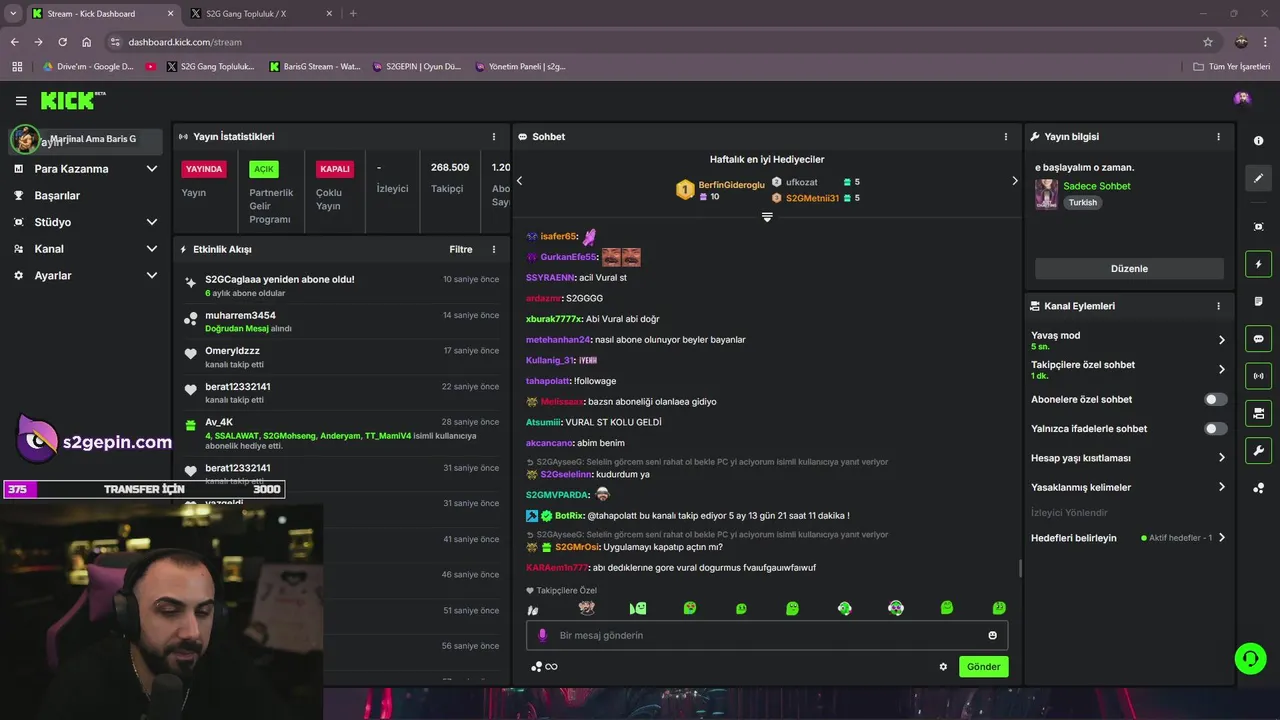Open Sadece Sohbet category link

(x=1097, y=186)
